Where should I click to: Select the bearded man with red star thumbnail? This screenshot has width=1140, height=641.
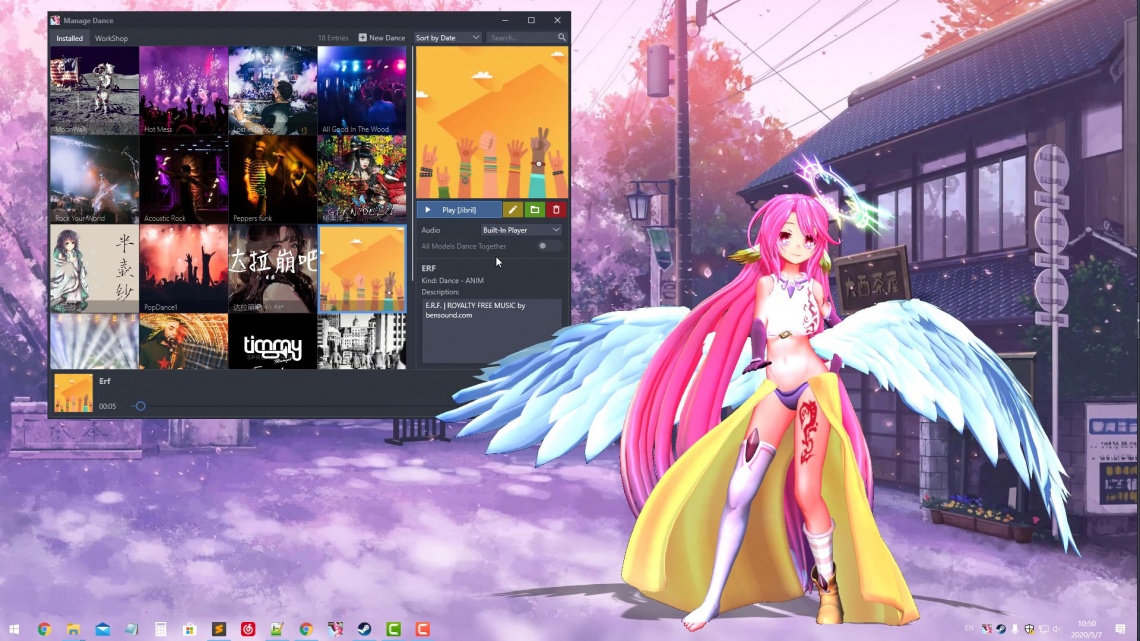183,342
